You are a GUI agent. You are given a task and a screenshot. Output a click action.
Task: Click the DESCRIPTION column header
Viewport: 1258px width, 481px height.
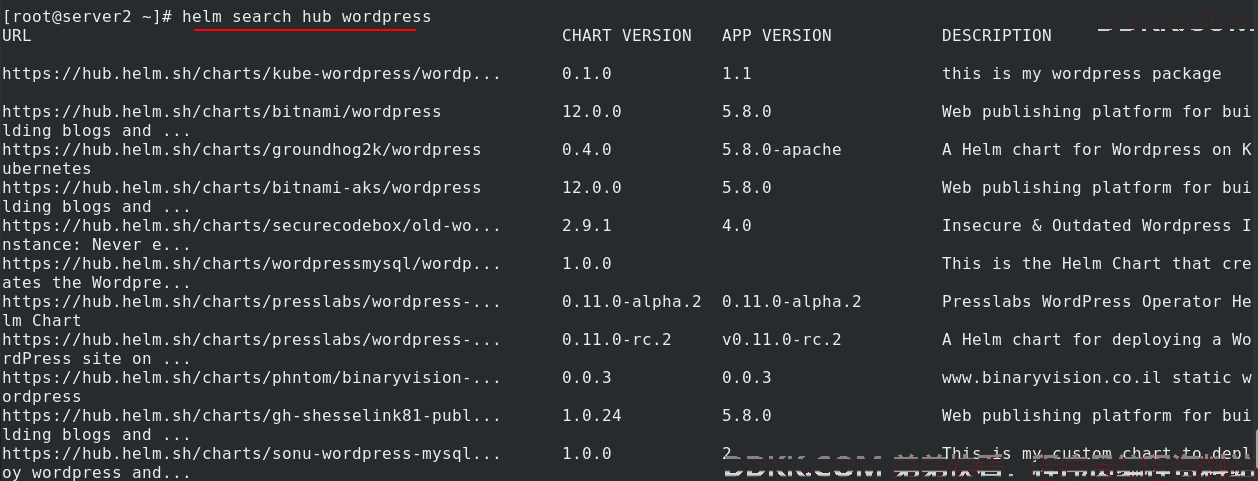coord(997,35)
